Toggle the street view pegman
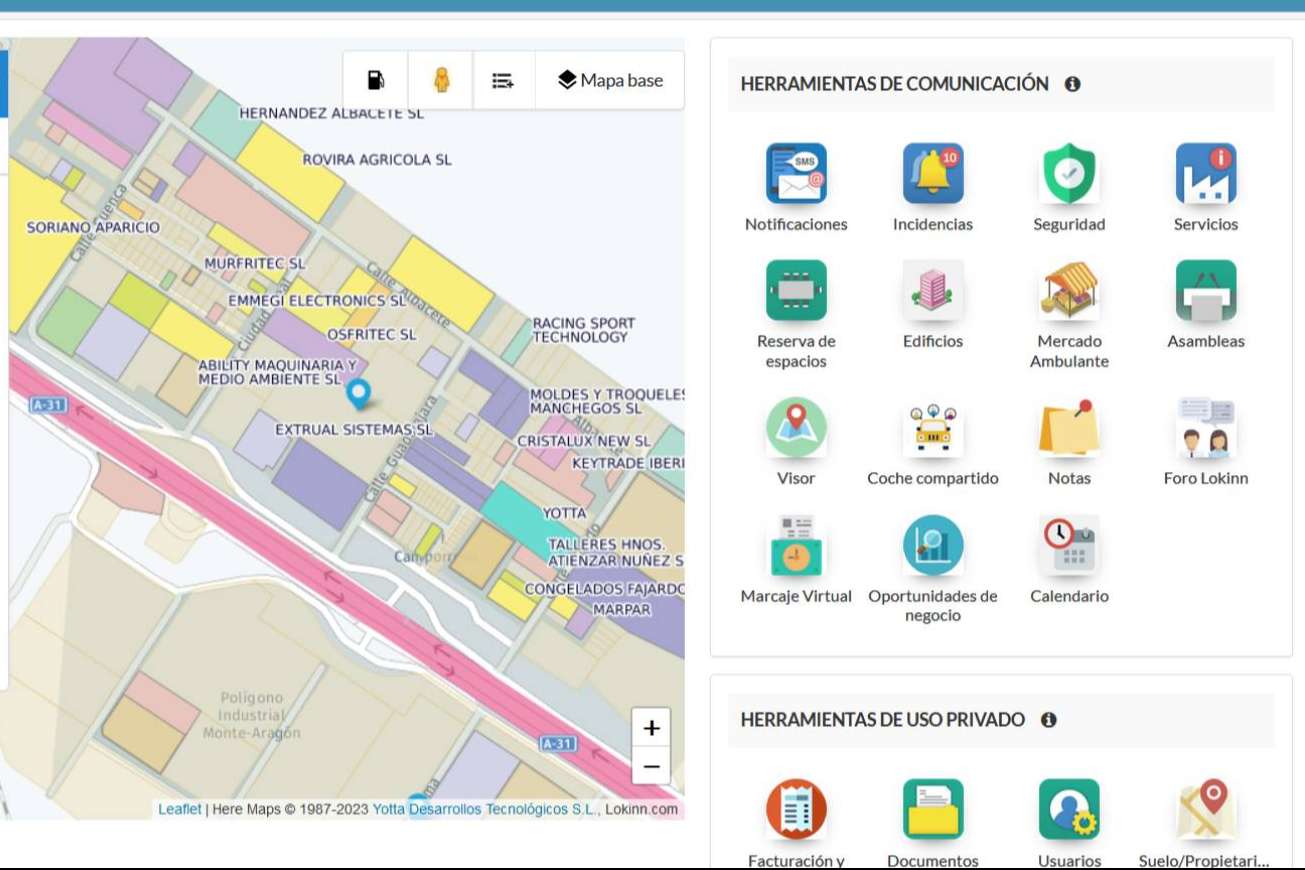The width and height of the screenshot is (1305, 870). pyautogui.click(x=441, y=80)
